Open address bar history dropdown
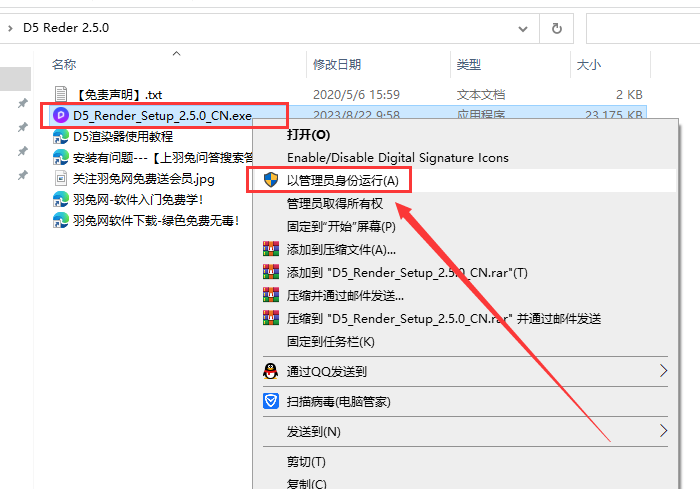The height and width of the screenshot is (489, 700). 523,29
